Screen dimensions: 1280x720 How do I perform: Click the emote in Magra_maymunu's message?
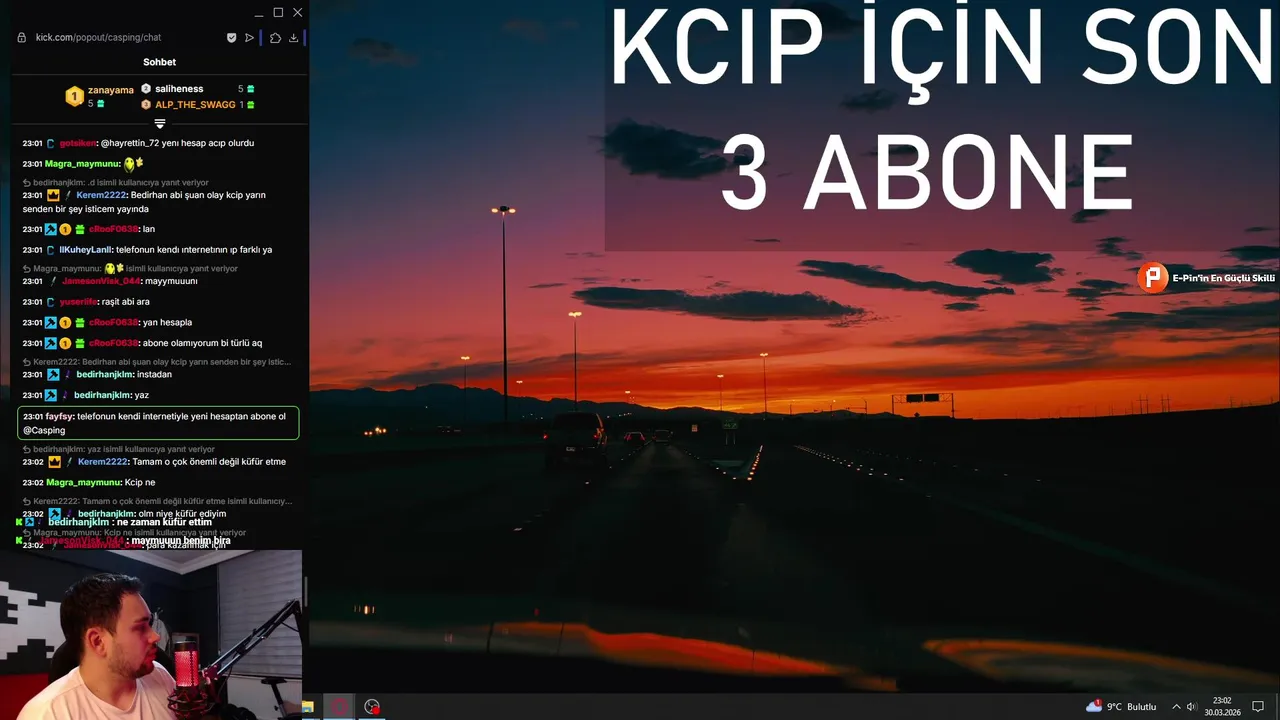(133, 163)
